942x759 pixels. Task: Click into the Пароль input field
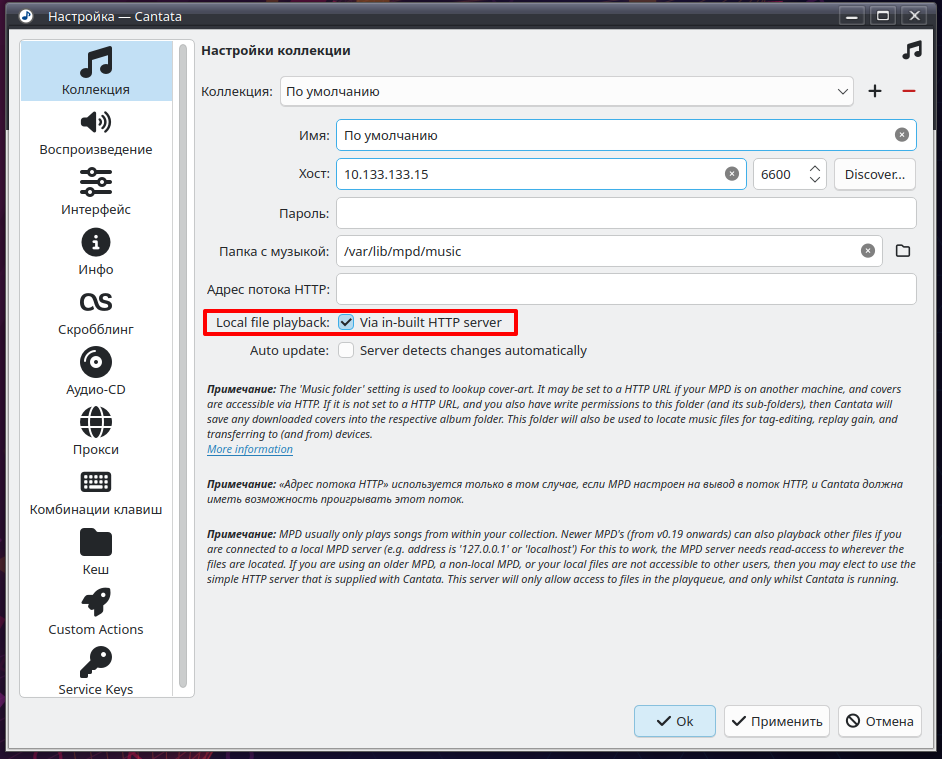coord(626,213)
